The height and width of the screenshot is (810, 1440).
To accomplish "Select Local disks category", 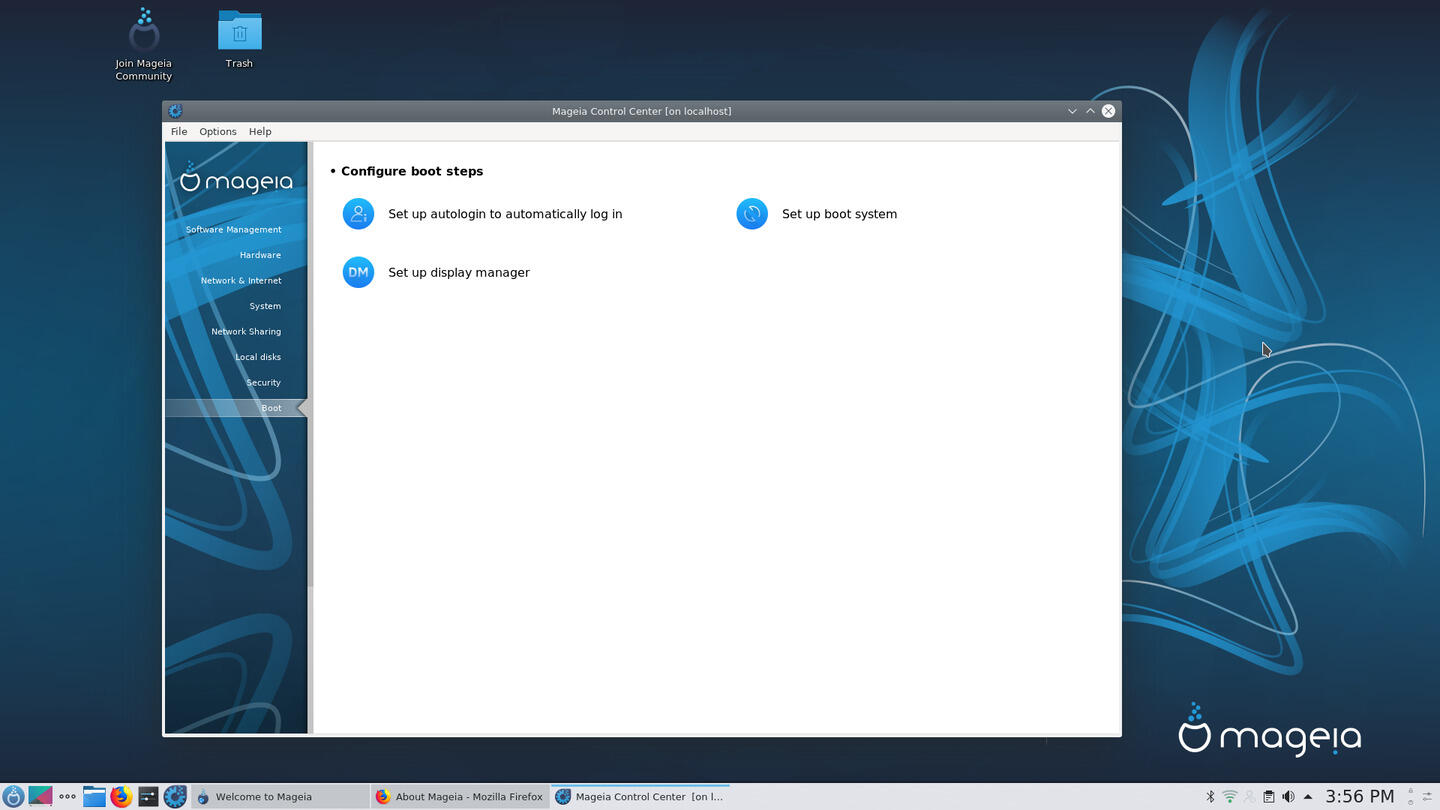I will (x=258, y=357).
